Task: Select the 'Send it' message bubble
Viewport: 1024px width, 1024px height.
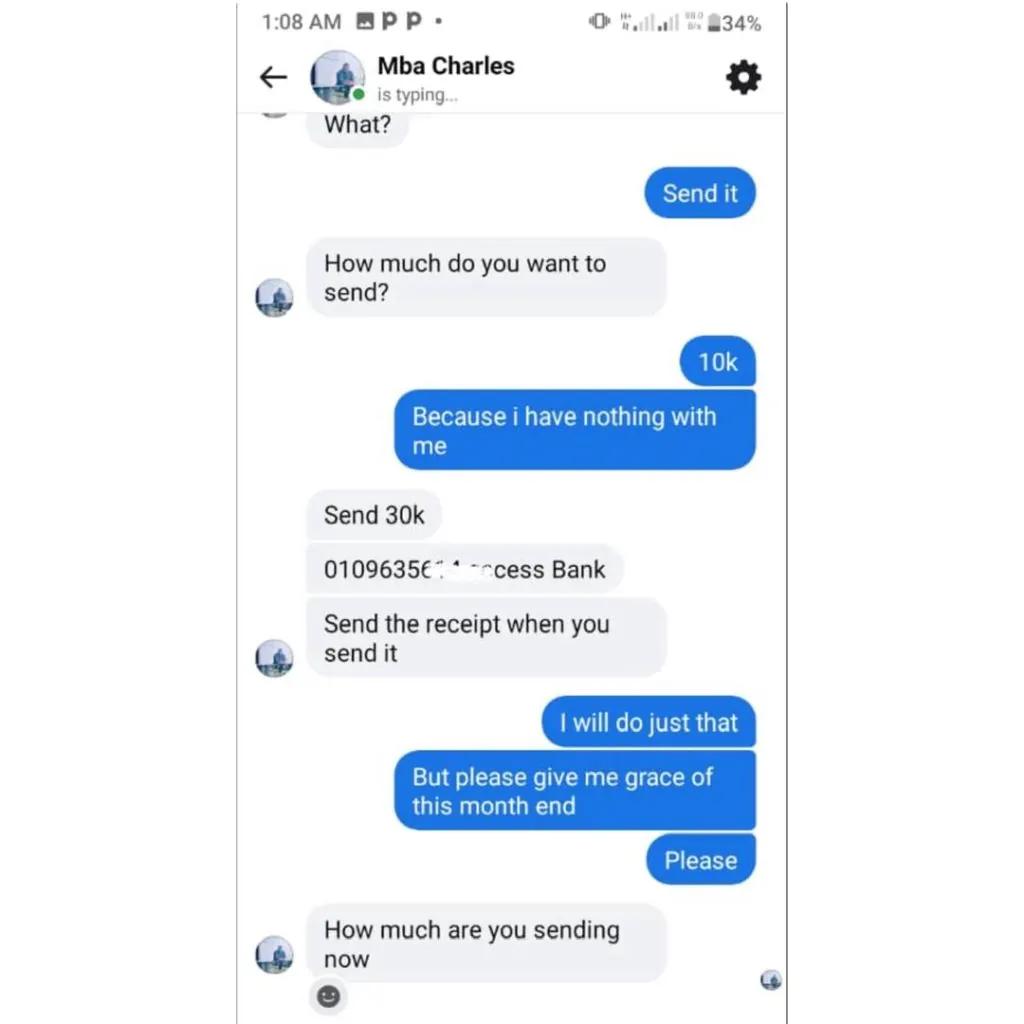Action: click(x=700, y=193)
